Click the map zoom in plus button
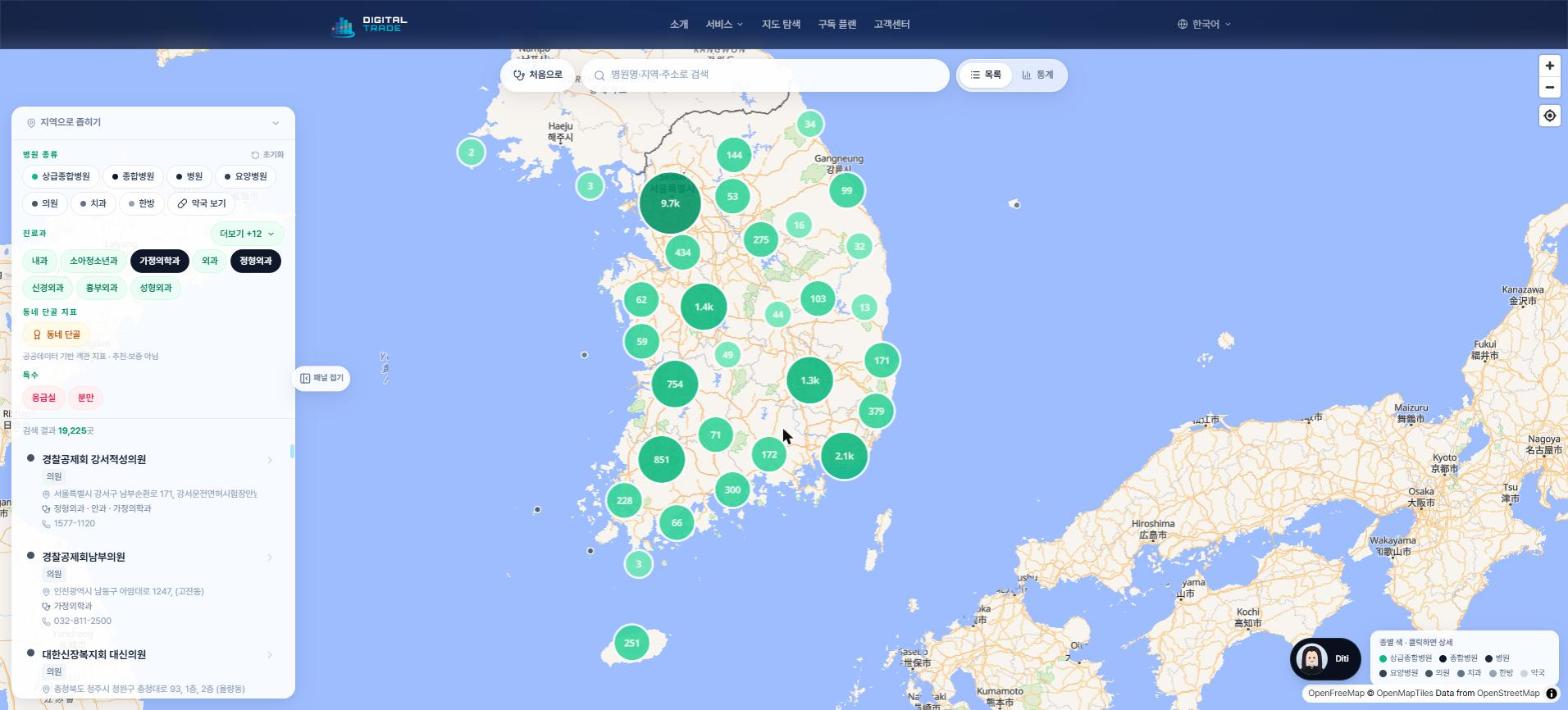The width and height of the screenshot is (1568, 710). 1549,66
